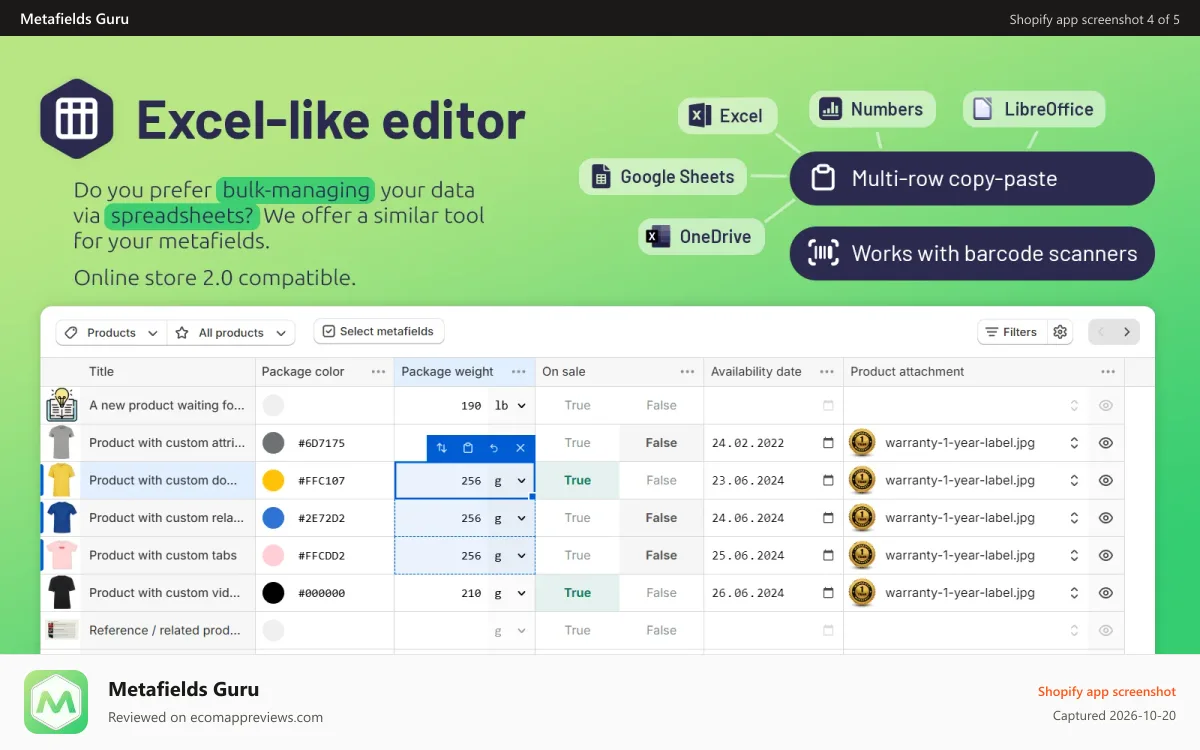This screenshot has width=1200, height=750.
Task: Click the clipboard paste icon in blue cell toolbar
Action: click(x=468, y=448)
